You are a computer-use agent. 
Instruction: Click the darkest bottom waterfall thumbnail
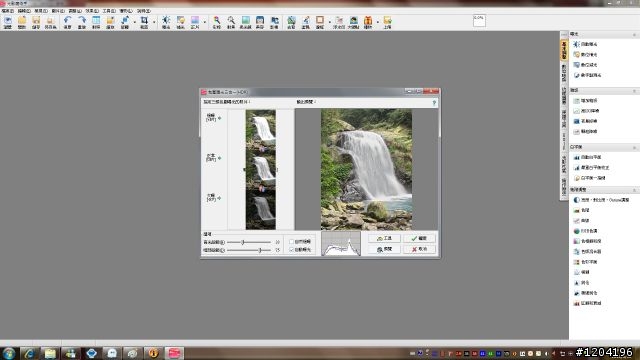tap(261, 210)
